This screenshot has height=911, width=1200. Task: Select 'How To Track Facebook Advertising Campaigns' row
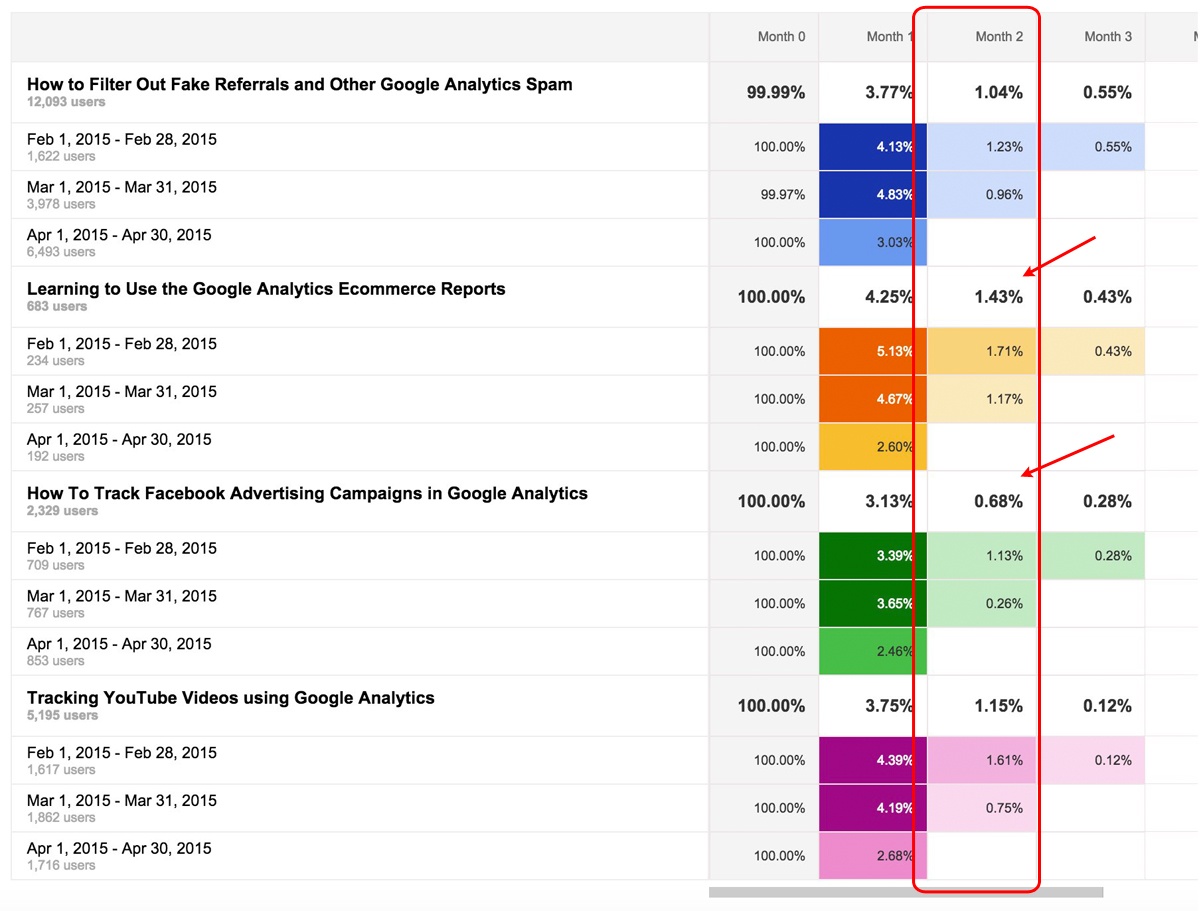pyautogui.click(x=307, y=494)
